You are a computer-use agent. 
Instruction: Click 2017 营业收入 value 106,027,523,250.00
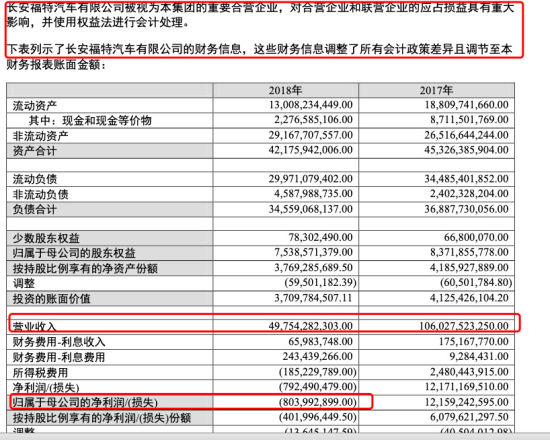tap(463, 326)
